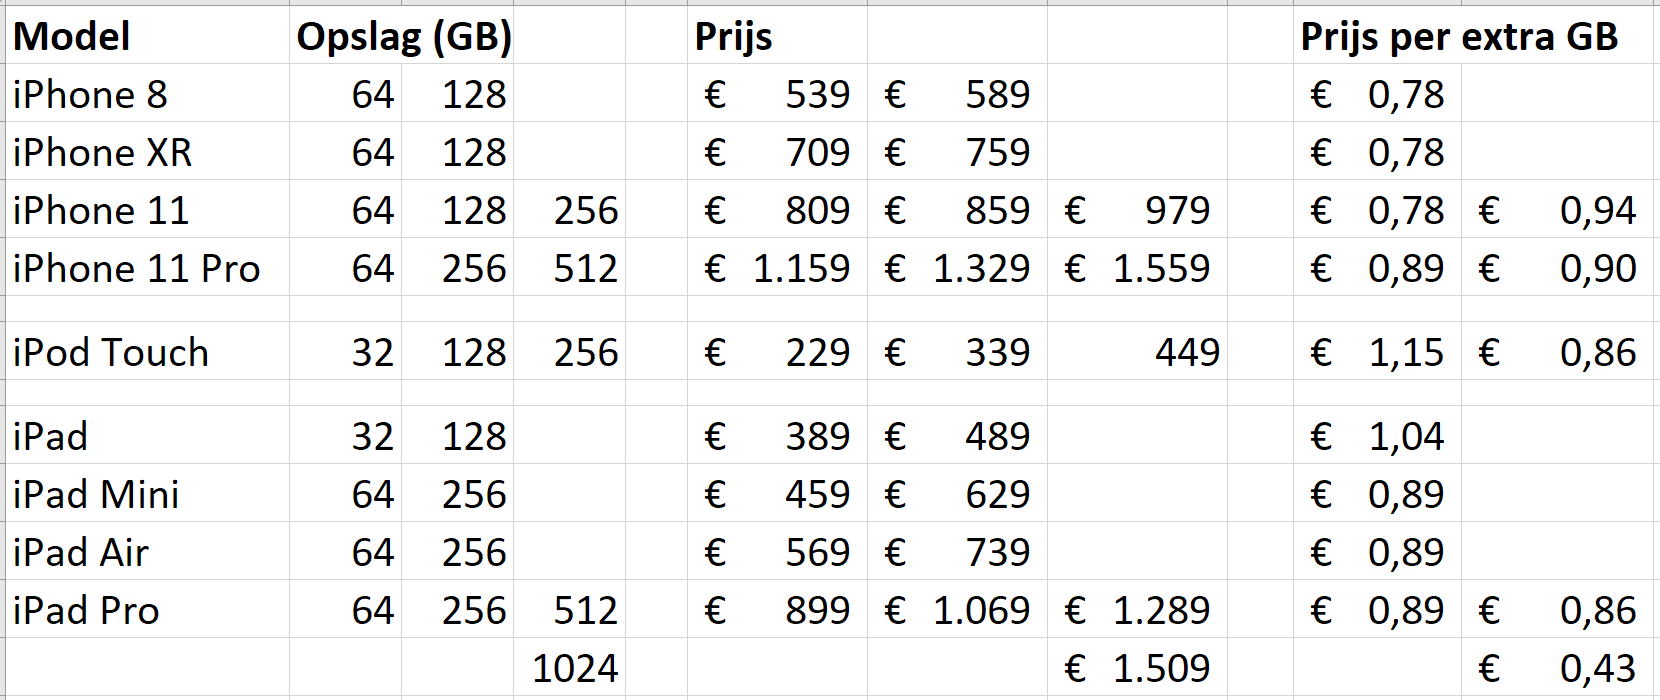Click the iPod Touch model cell
The width and height of the screenshot is (1660, 700).
click(x=111, y=353)
